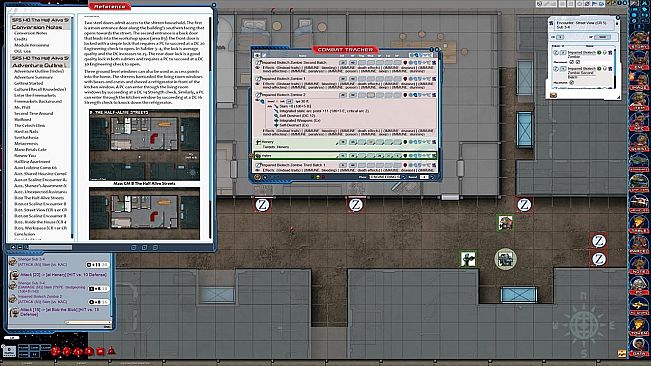The height and width of the screenshot is (366, 651).
Task: Click the link icon on Impaired Biotech Zombie 1 row
Action: click(x=434, y=78)
